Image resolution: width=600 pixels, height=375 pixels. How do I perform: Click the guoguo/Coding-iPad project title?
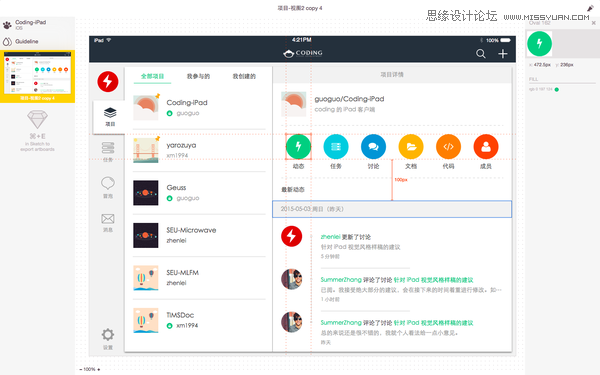(x=349, y=99)
